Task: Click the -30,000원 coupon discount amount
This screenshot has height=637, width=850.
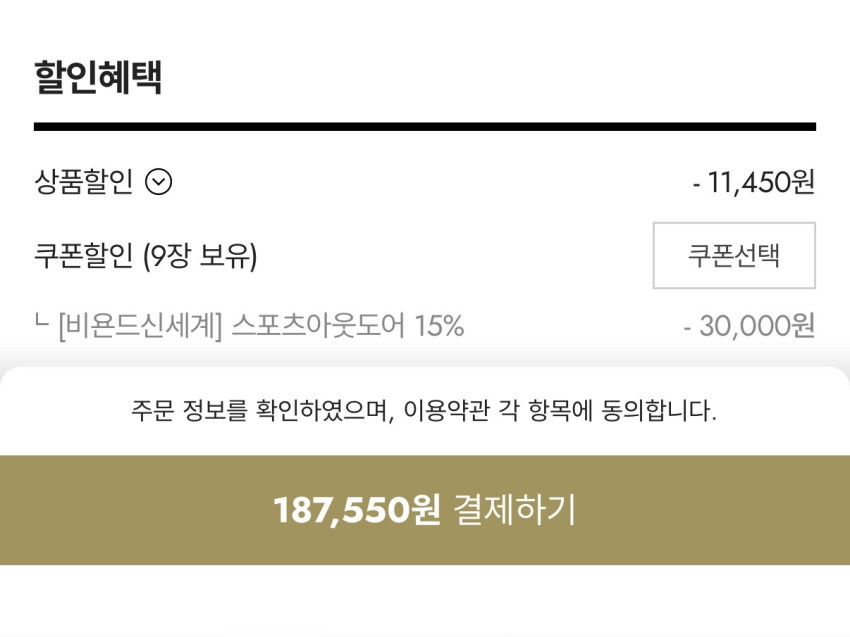Action: pyautogui.click(x=750, y=326)
